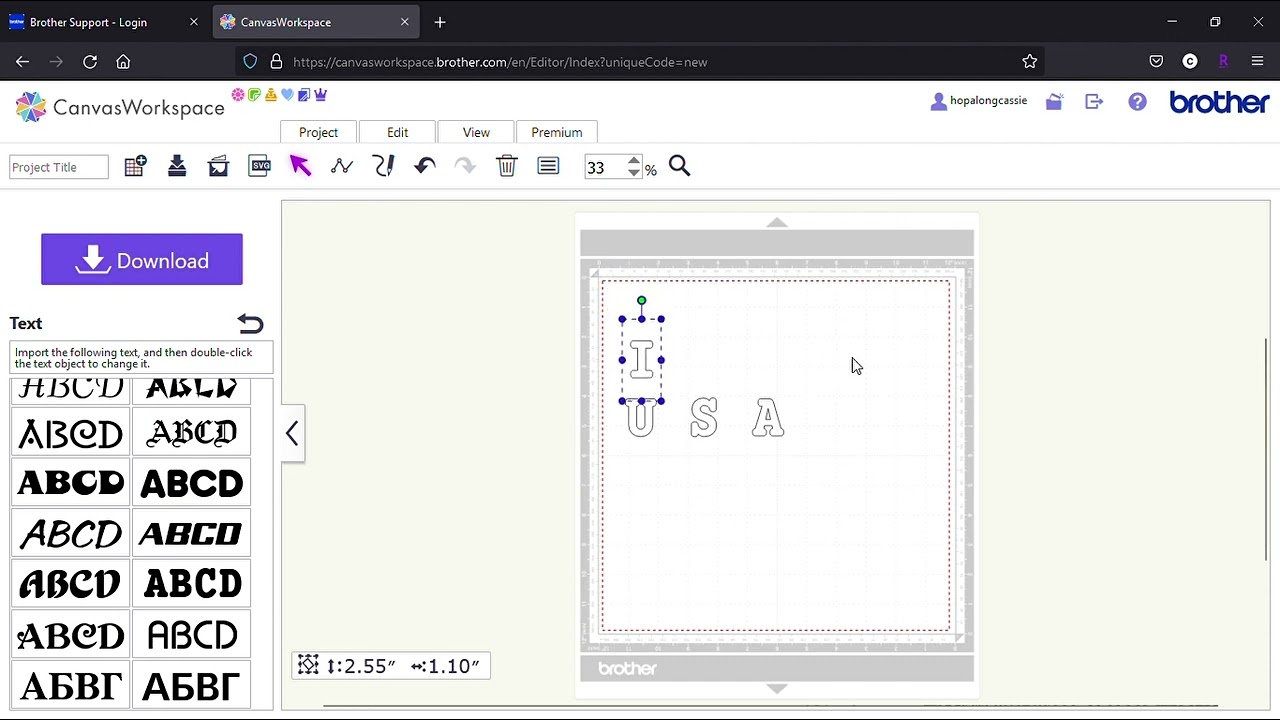Image resolution: width=1280 pixels, height=720 pixels.
Task: Redo the greyed-out action arrow
Action: coord(465,166)
